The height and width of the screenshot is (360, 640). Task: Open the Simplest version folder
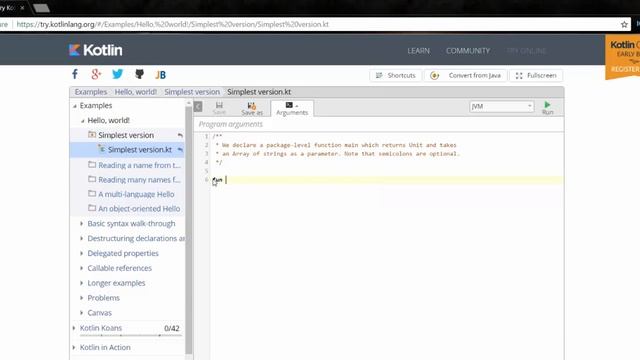click(x=127, y=135)
